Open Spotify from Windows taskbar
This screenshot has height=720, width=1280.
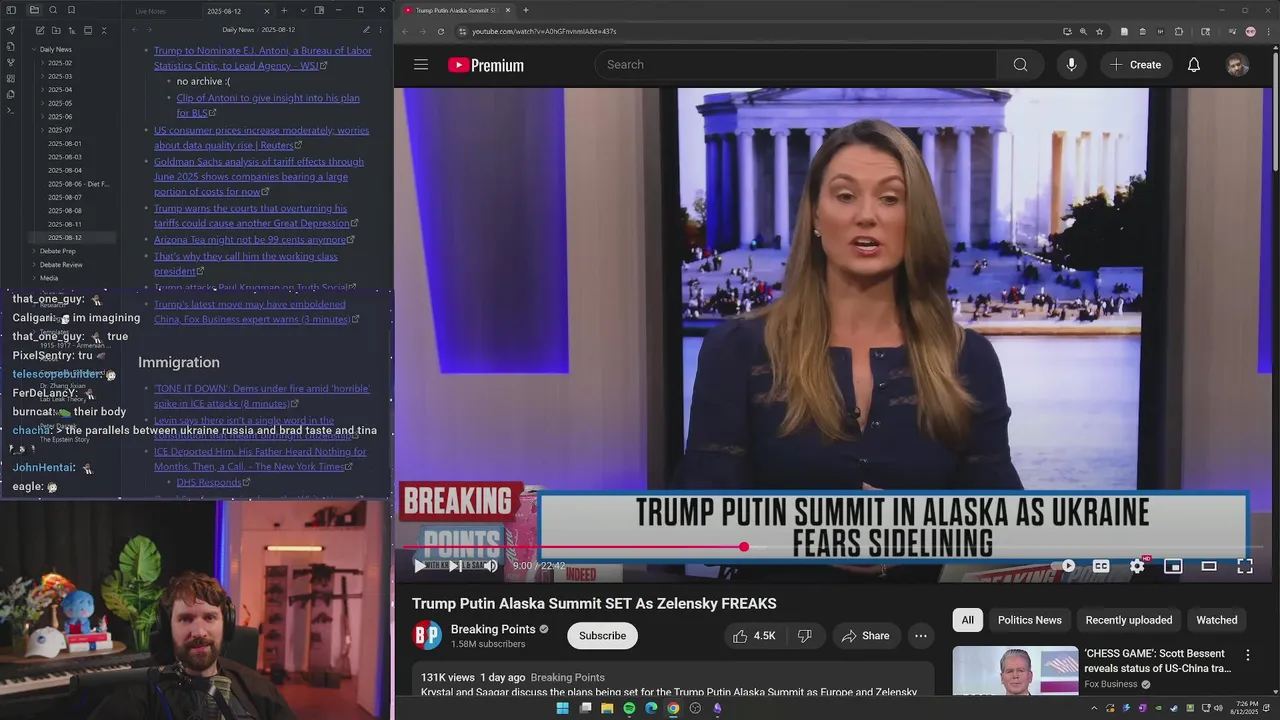[x=629, y=708]
